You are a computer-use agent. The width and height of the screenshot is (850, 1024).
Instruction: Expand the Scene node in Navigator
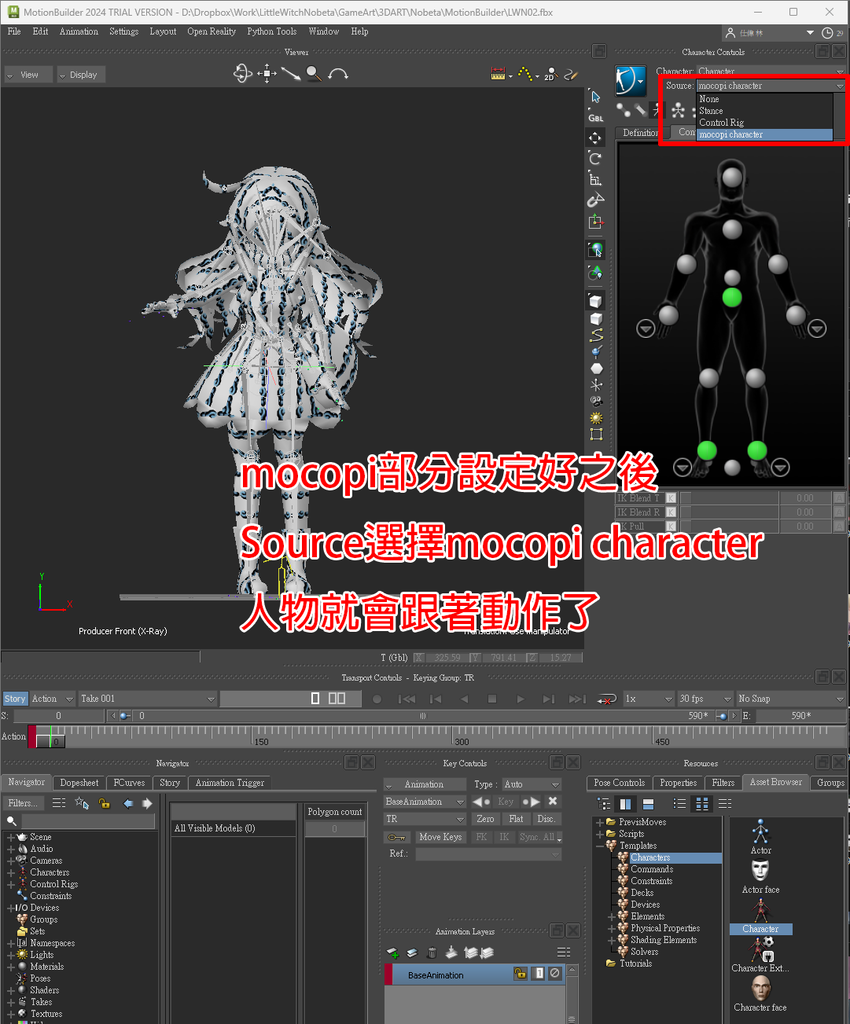click(10, 837)
